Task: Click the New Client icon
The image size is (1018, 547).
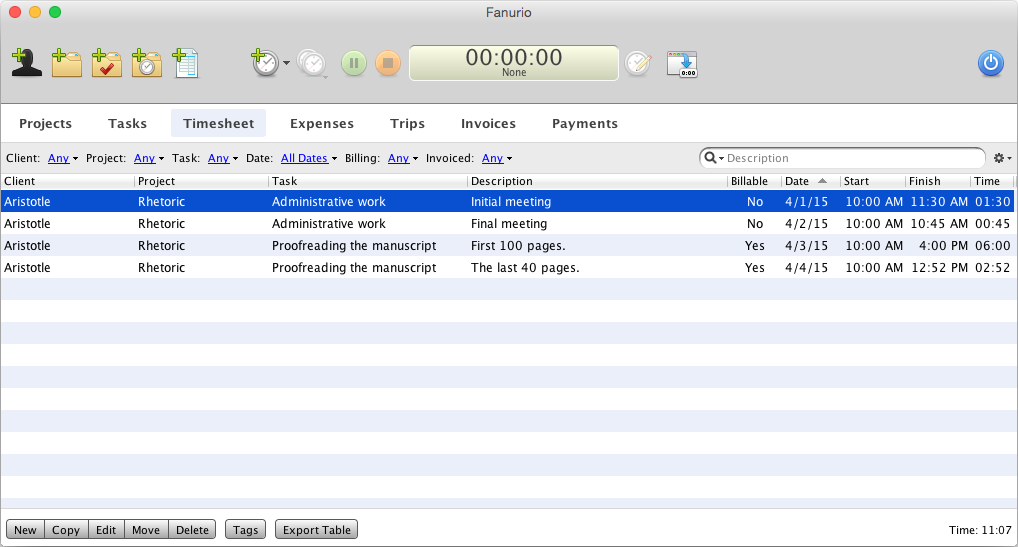Action: 27,63
